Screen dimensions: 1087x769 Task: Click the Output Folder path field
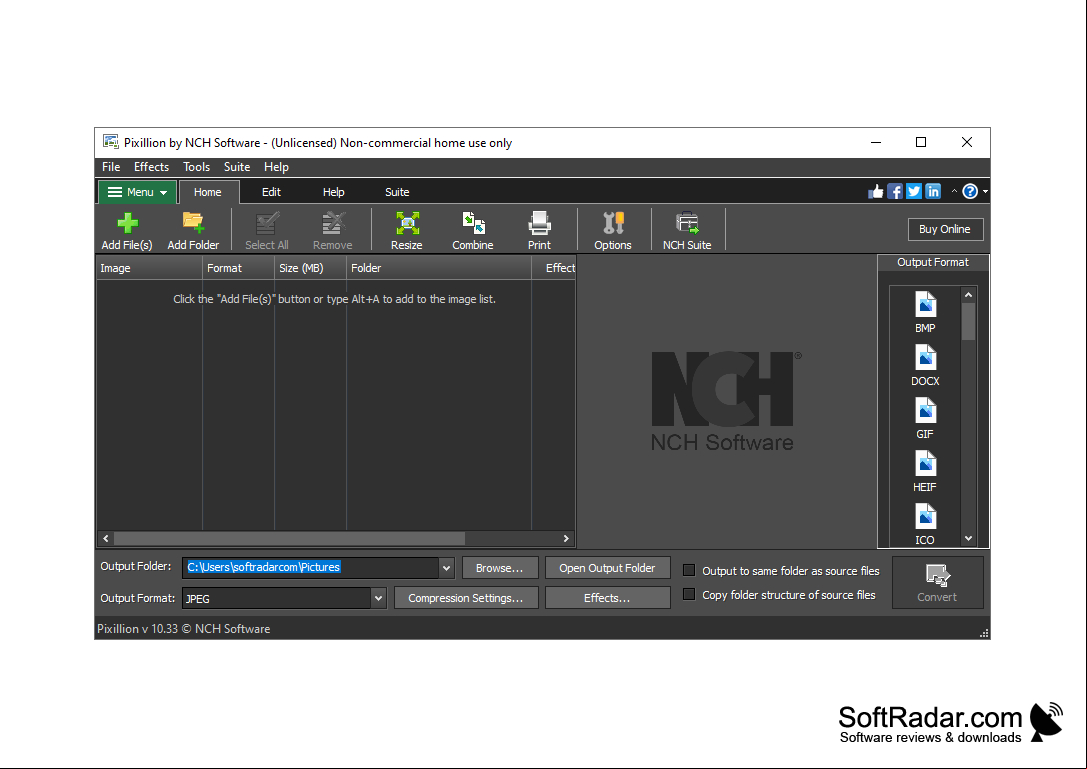pyautogui.click(x=311, y=567)
